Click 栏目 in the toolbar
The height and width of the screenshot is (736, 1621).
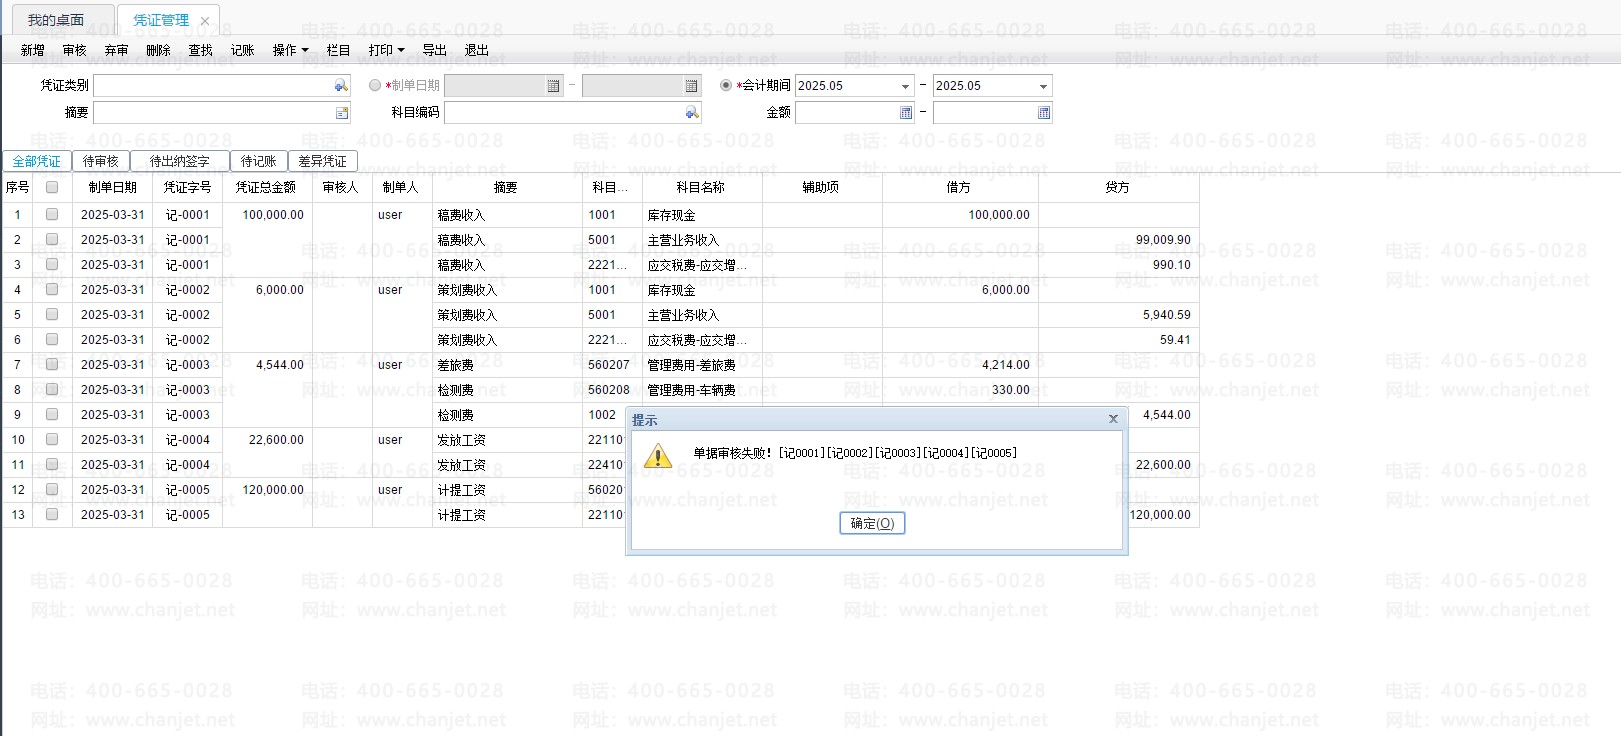pyautogui.click(x=338, y=50)
